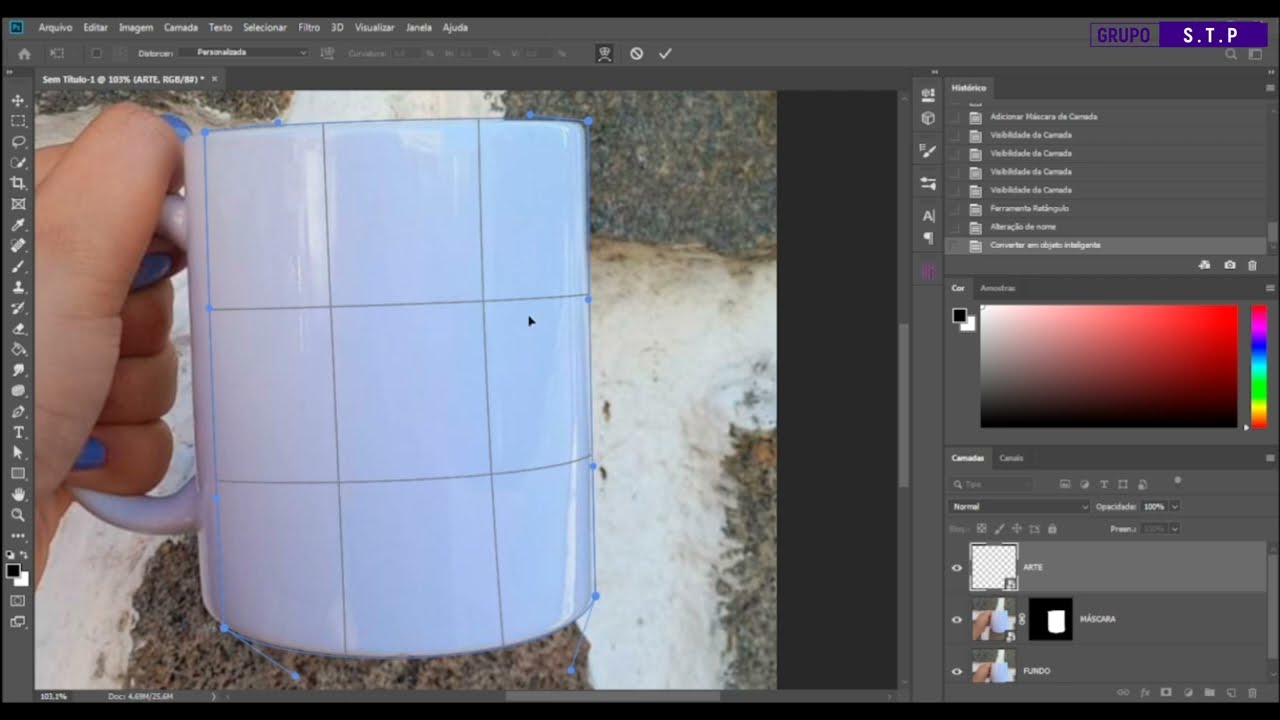
Task: Open the Histórico panel flyout menu
Action: click(1270, 88)
